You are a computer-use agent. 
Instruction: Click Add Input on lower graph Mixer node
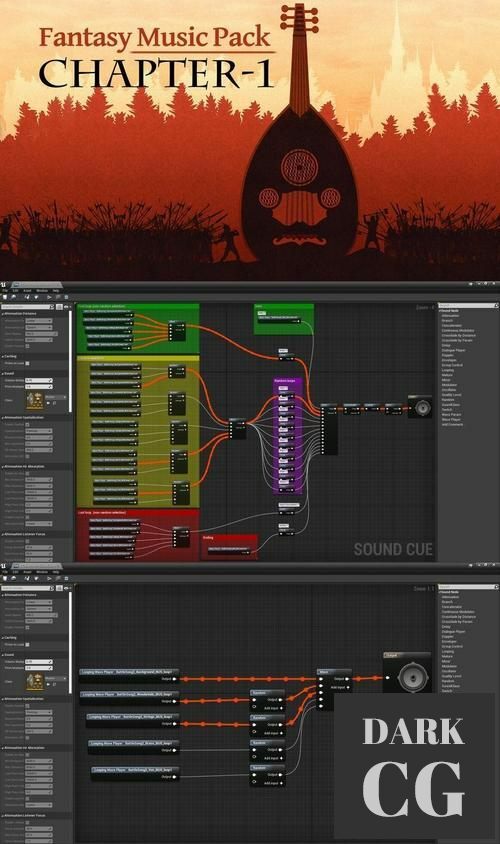340,687
